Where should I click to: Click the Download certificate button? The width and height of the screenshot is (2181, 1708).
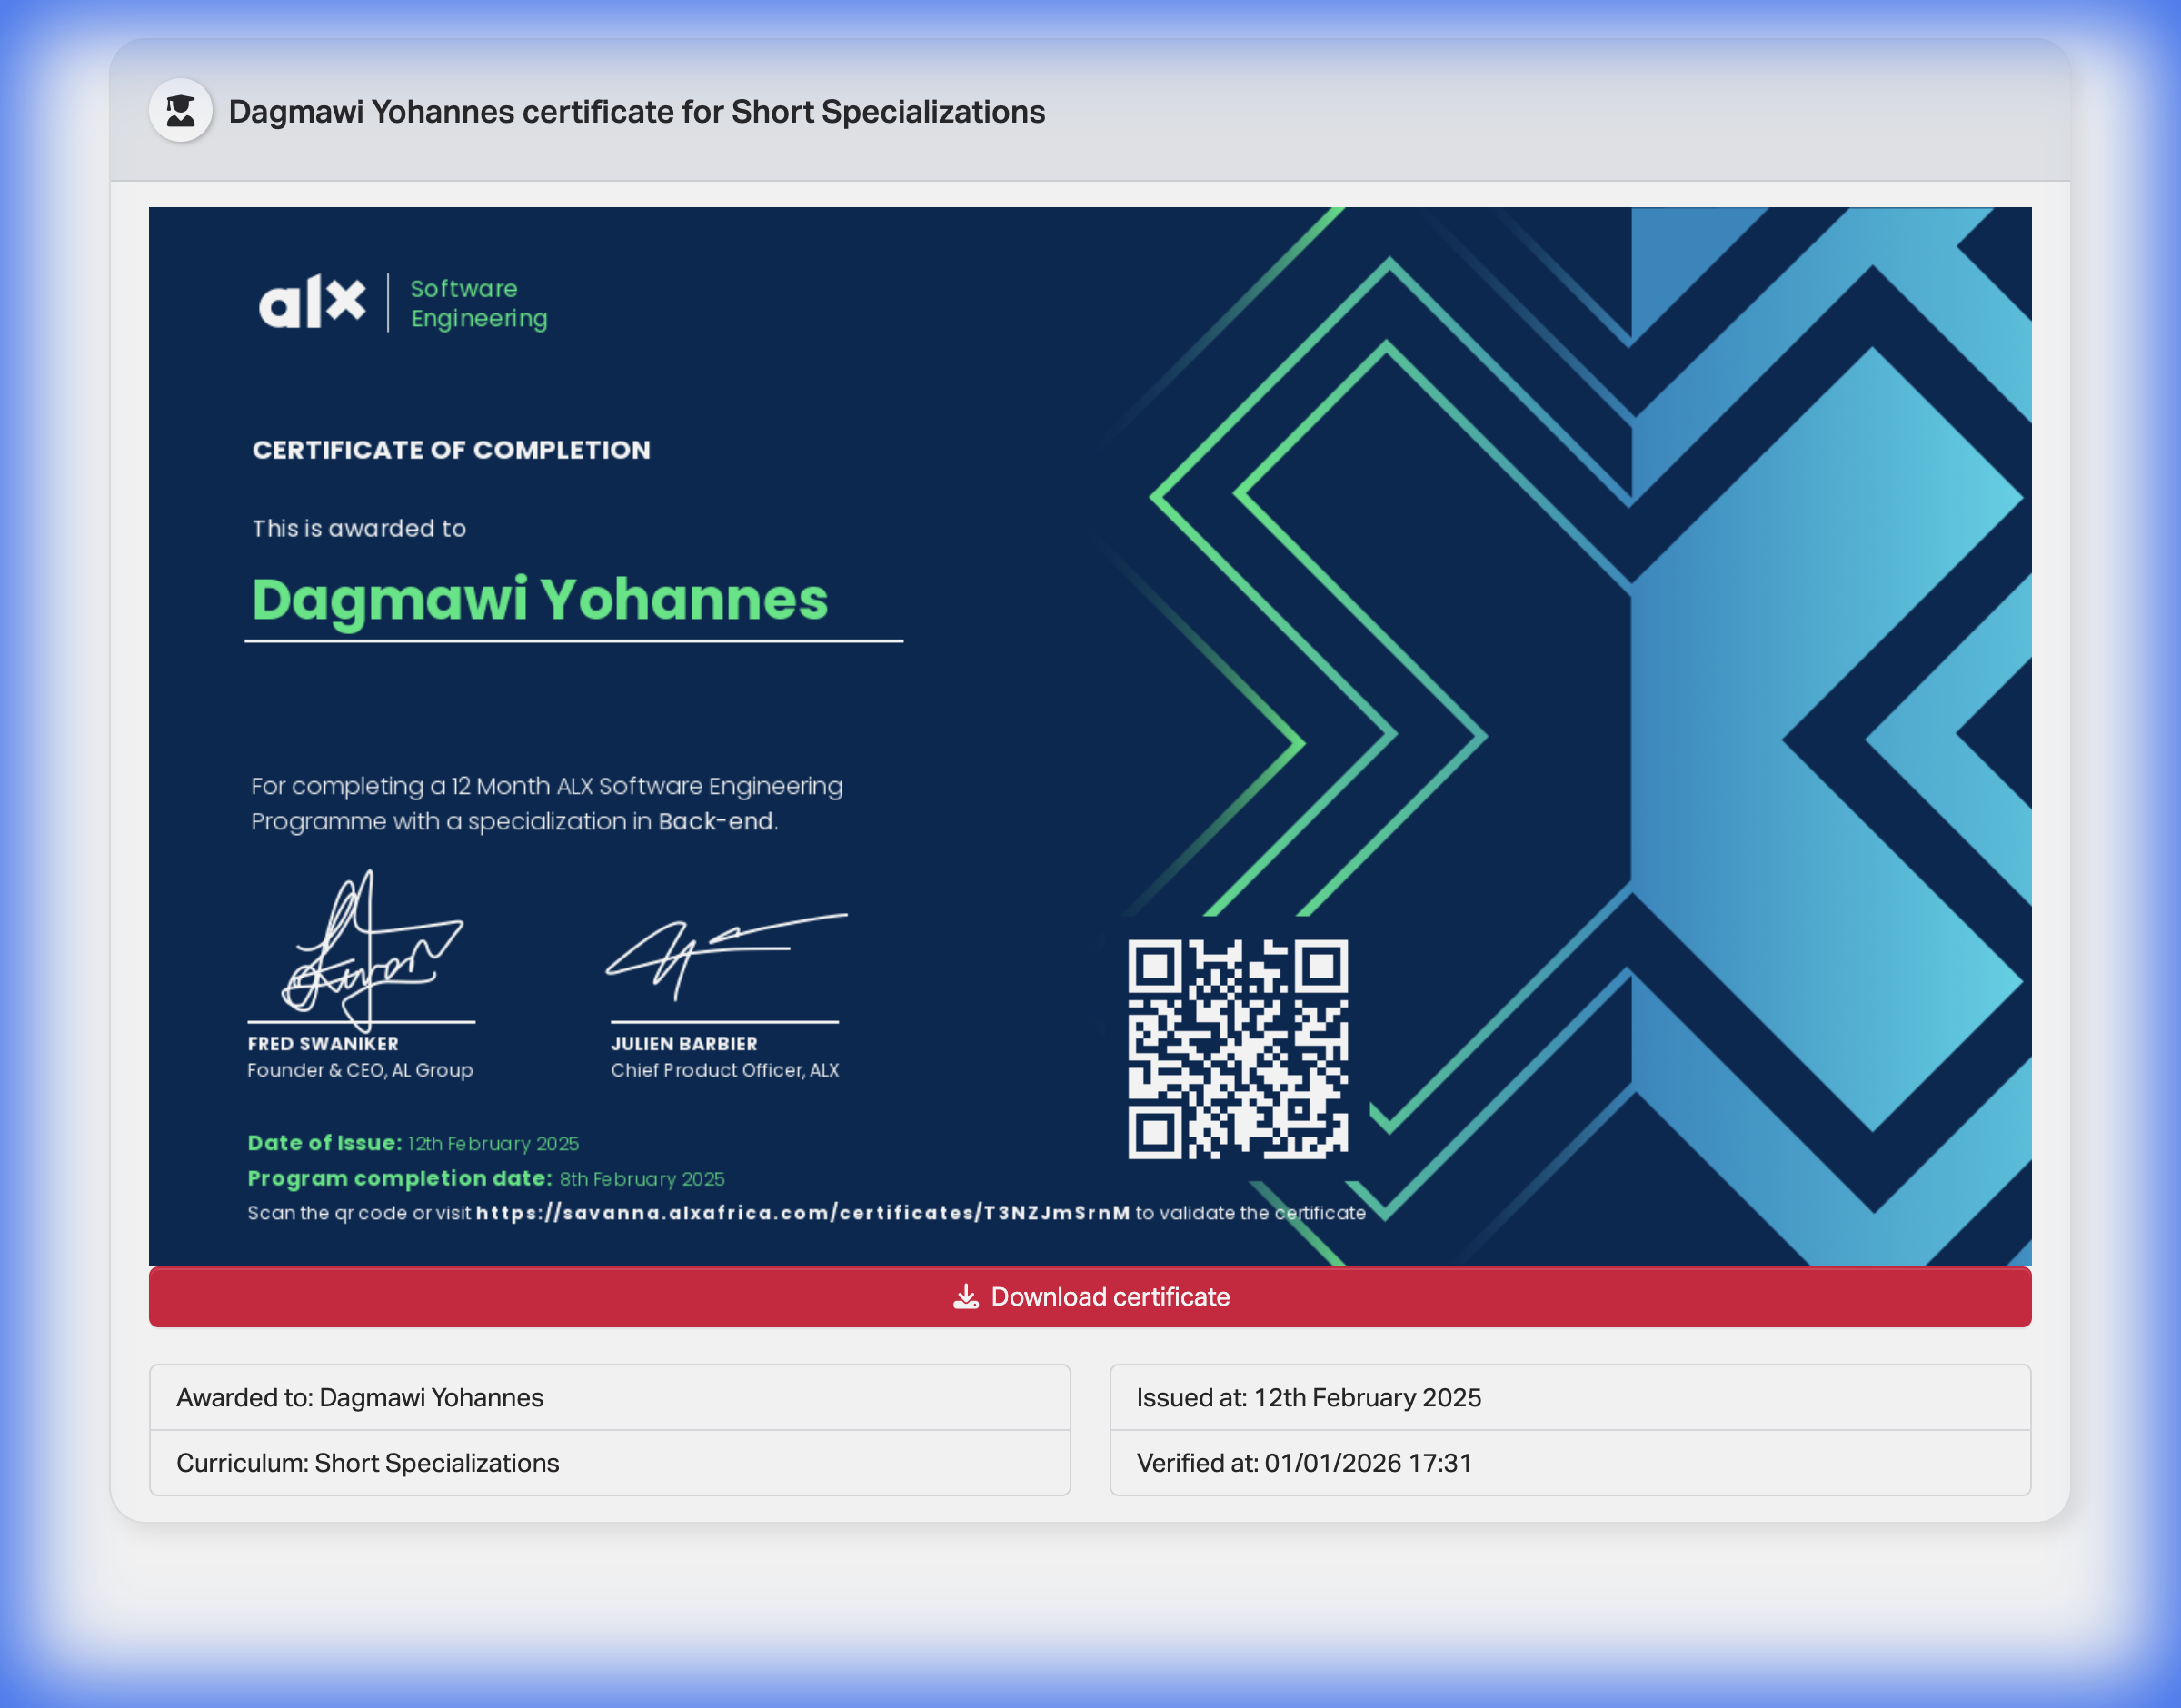click(1090, 1297)
